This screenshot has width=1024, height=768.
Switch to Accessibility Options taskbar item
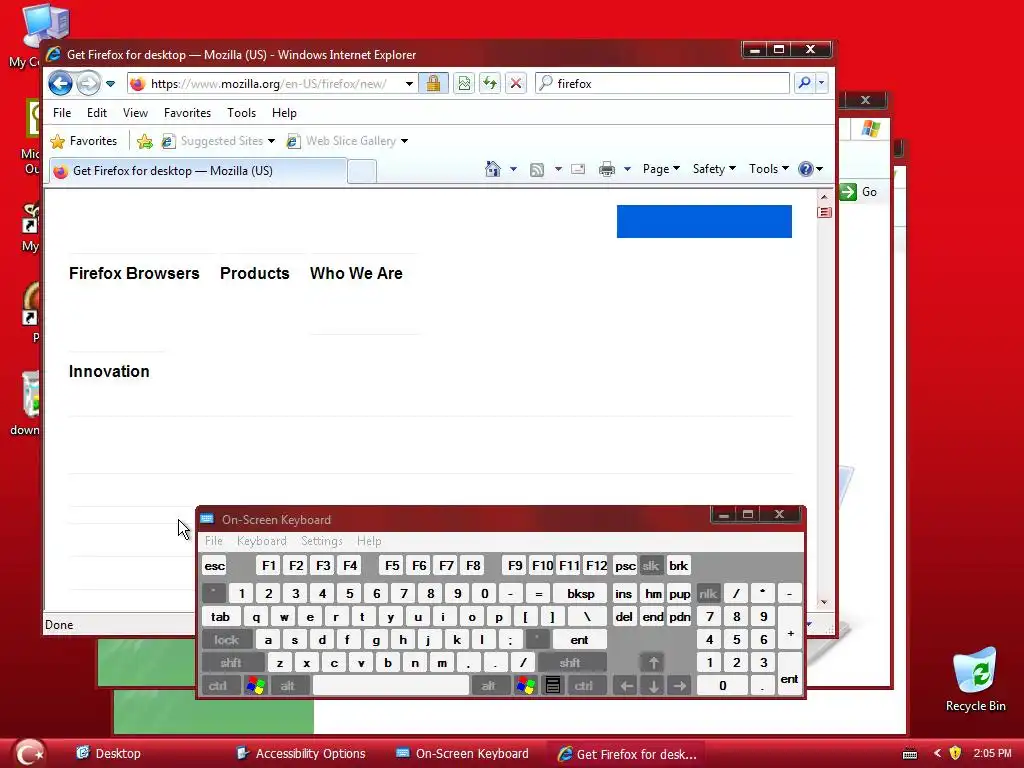click(x=301, y=754)
